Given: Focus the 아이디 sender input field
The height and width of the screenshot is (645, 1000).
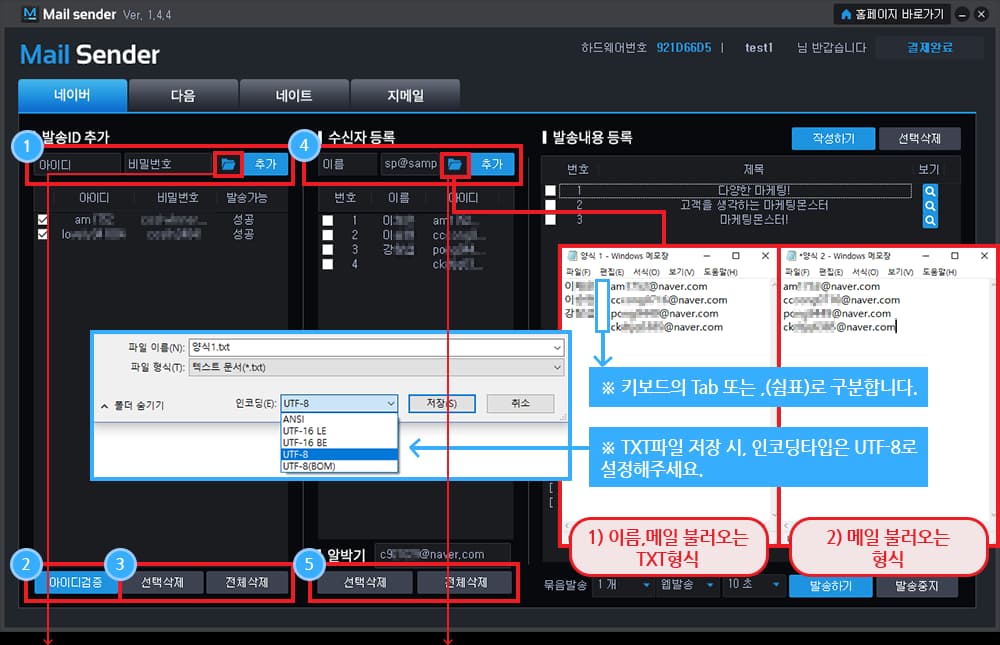Looking at the screenshot, I should tap(78, 165).
